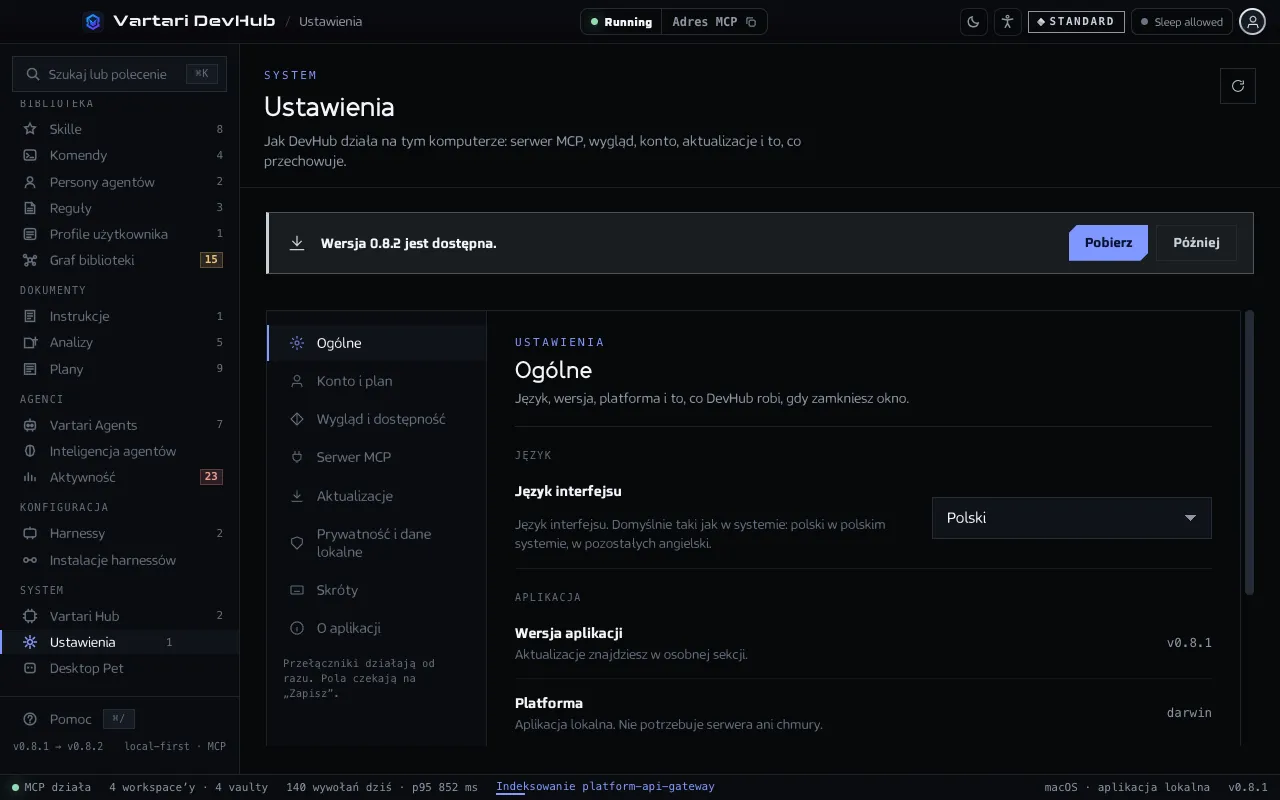The width and height of the screenshot is (1280, 800).
Task: Click the Aktywność bar chart icon
Action: tap(30, 477)
